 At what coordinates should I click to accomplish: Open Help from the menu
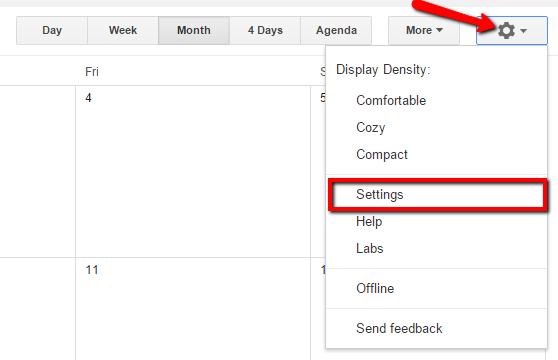tap(437, 222)
